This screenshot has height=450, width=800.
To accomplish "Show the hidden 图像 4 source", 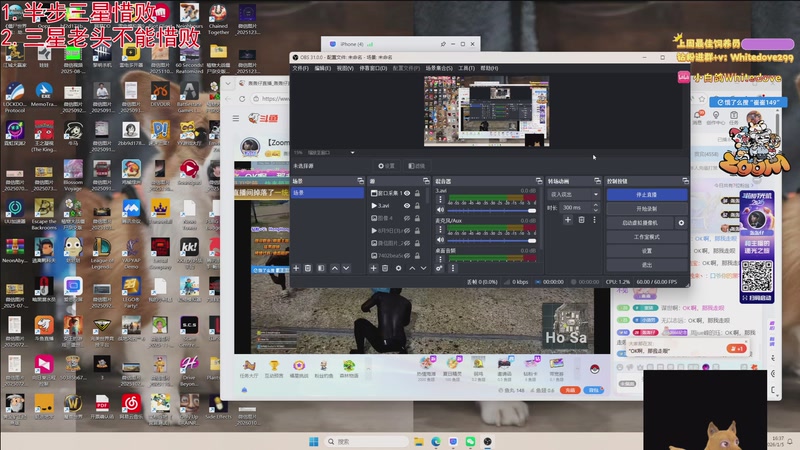I will [x=407, y=218].
